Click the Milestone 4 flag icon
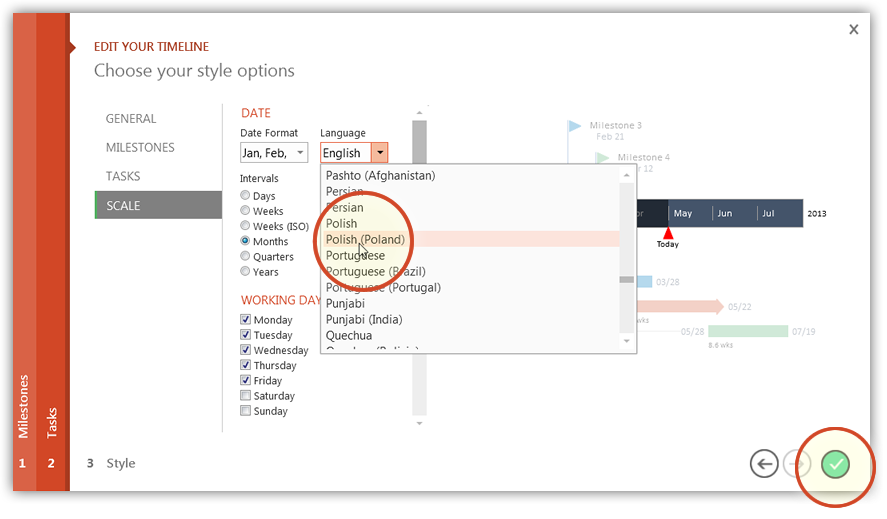 point(602,157)
